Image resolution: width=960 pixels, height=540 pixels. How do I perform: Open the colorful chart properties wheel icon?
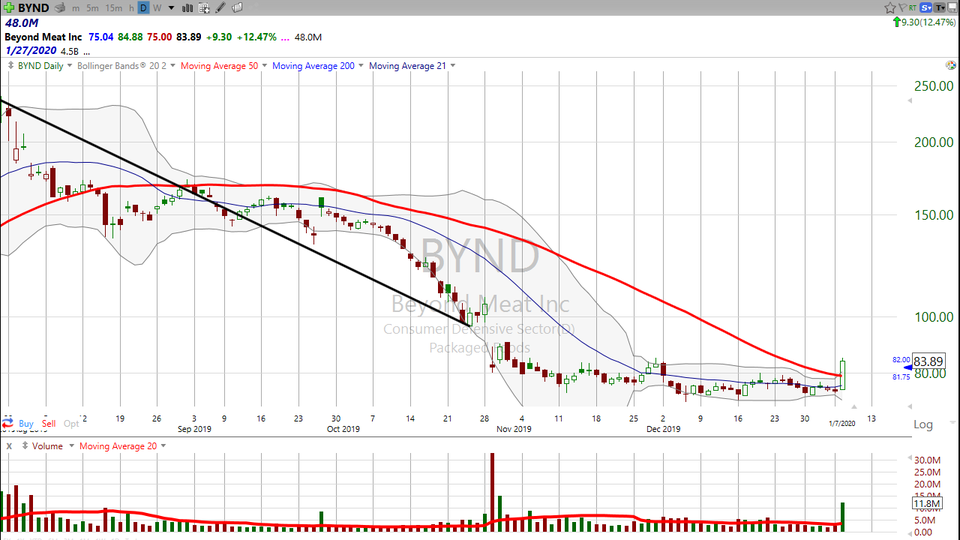point(951,65)
